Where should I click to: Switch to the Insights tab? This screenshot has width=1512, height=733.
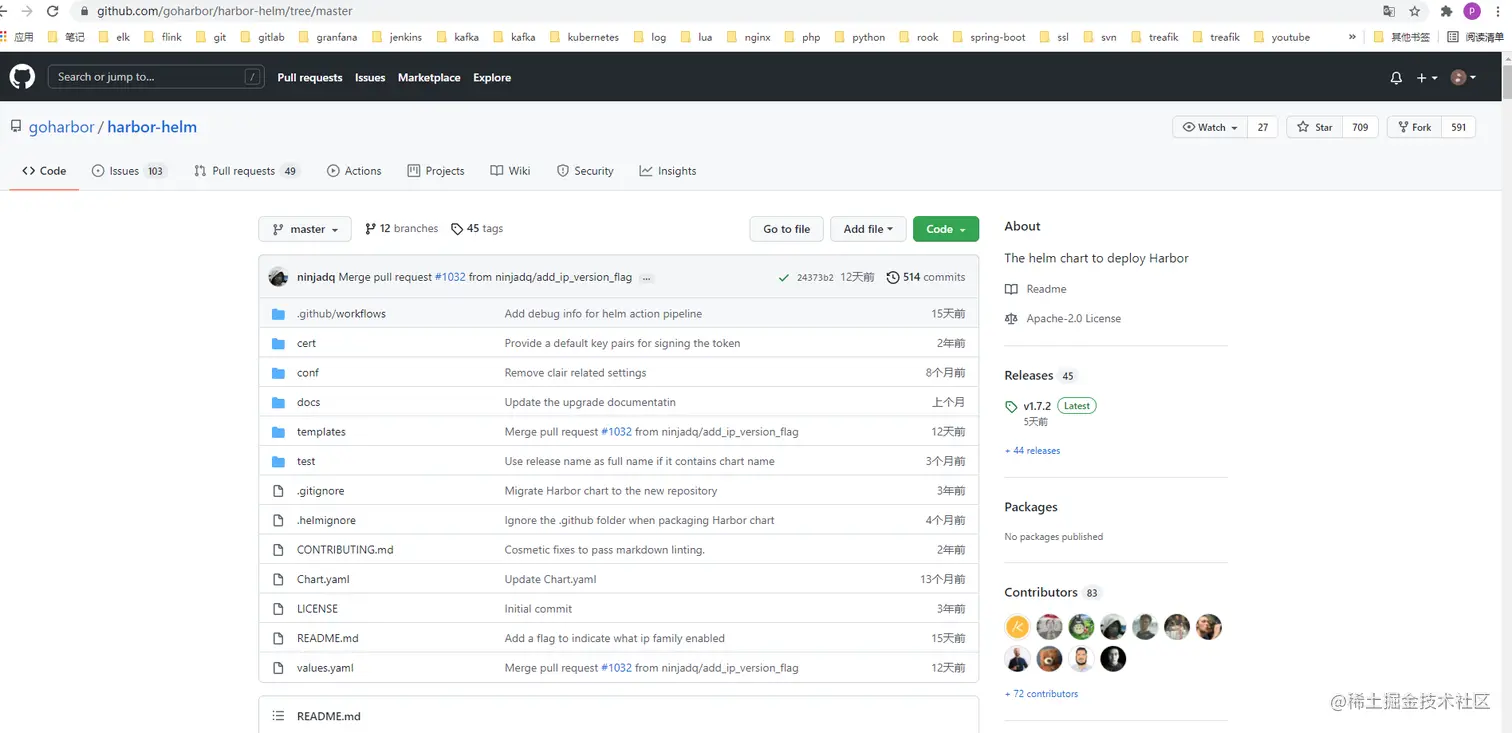coord(668,171)
